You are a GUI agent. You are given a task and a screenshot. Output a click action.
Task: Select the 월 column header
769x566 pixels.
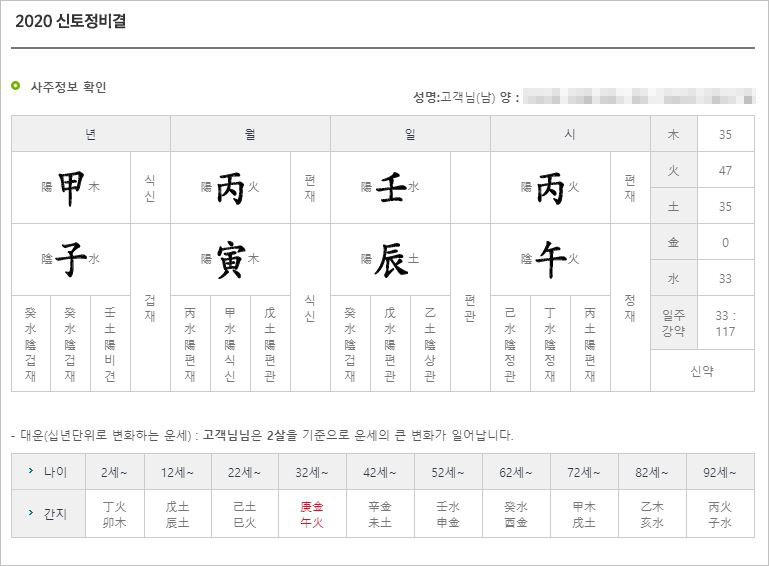[x=250, y=133]
